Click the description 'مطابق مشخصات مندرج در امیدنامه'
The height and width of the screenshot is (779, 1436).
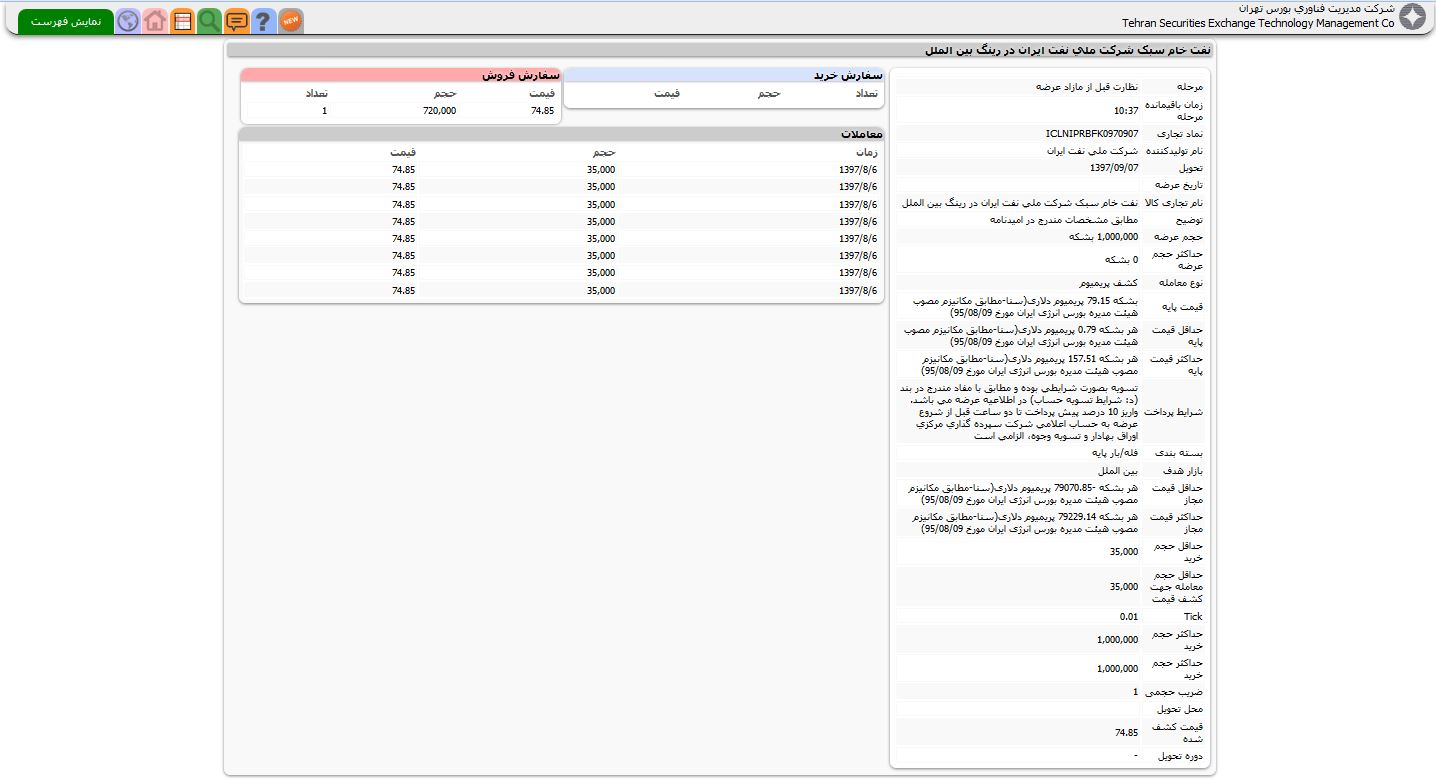click(1065, 219)
